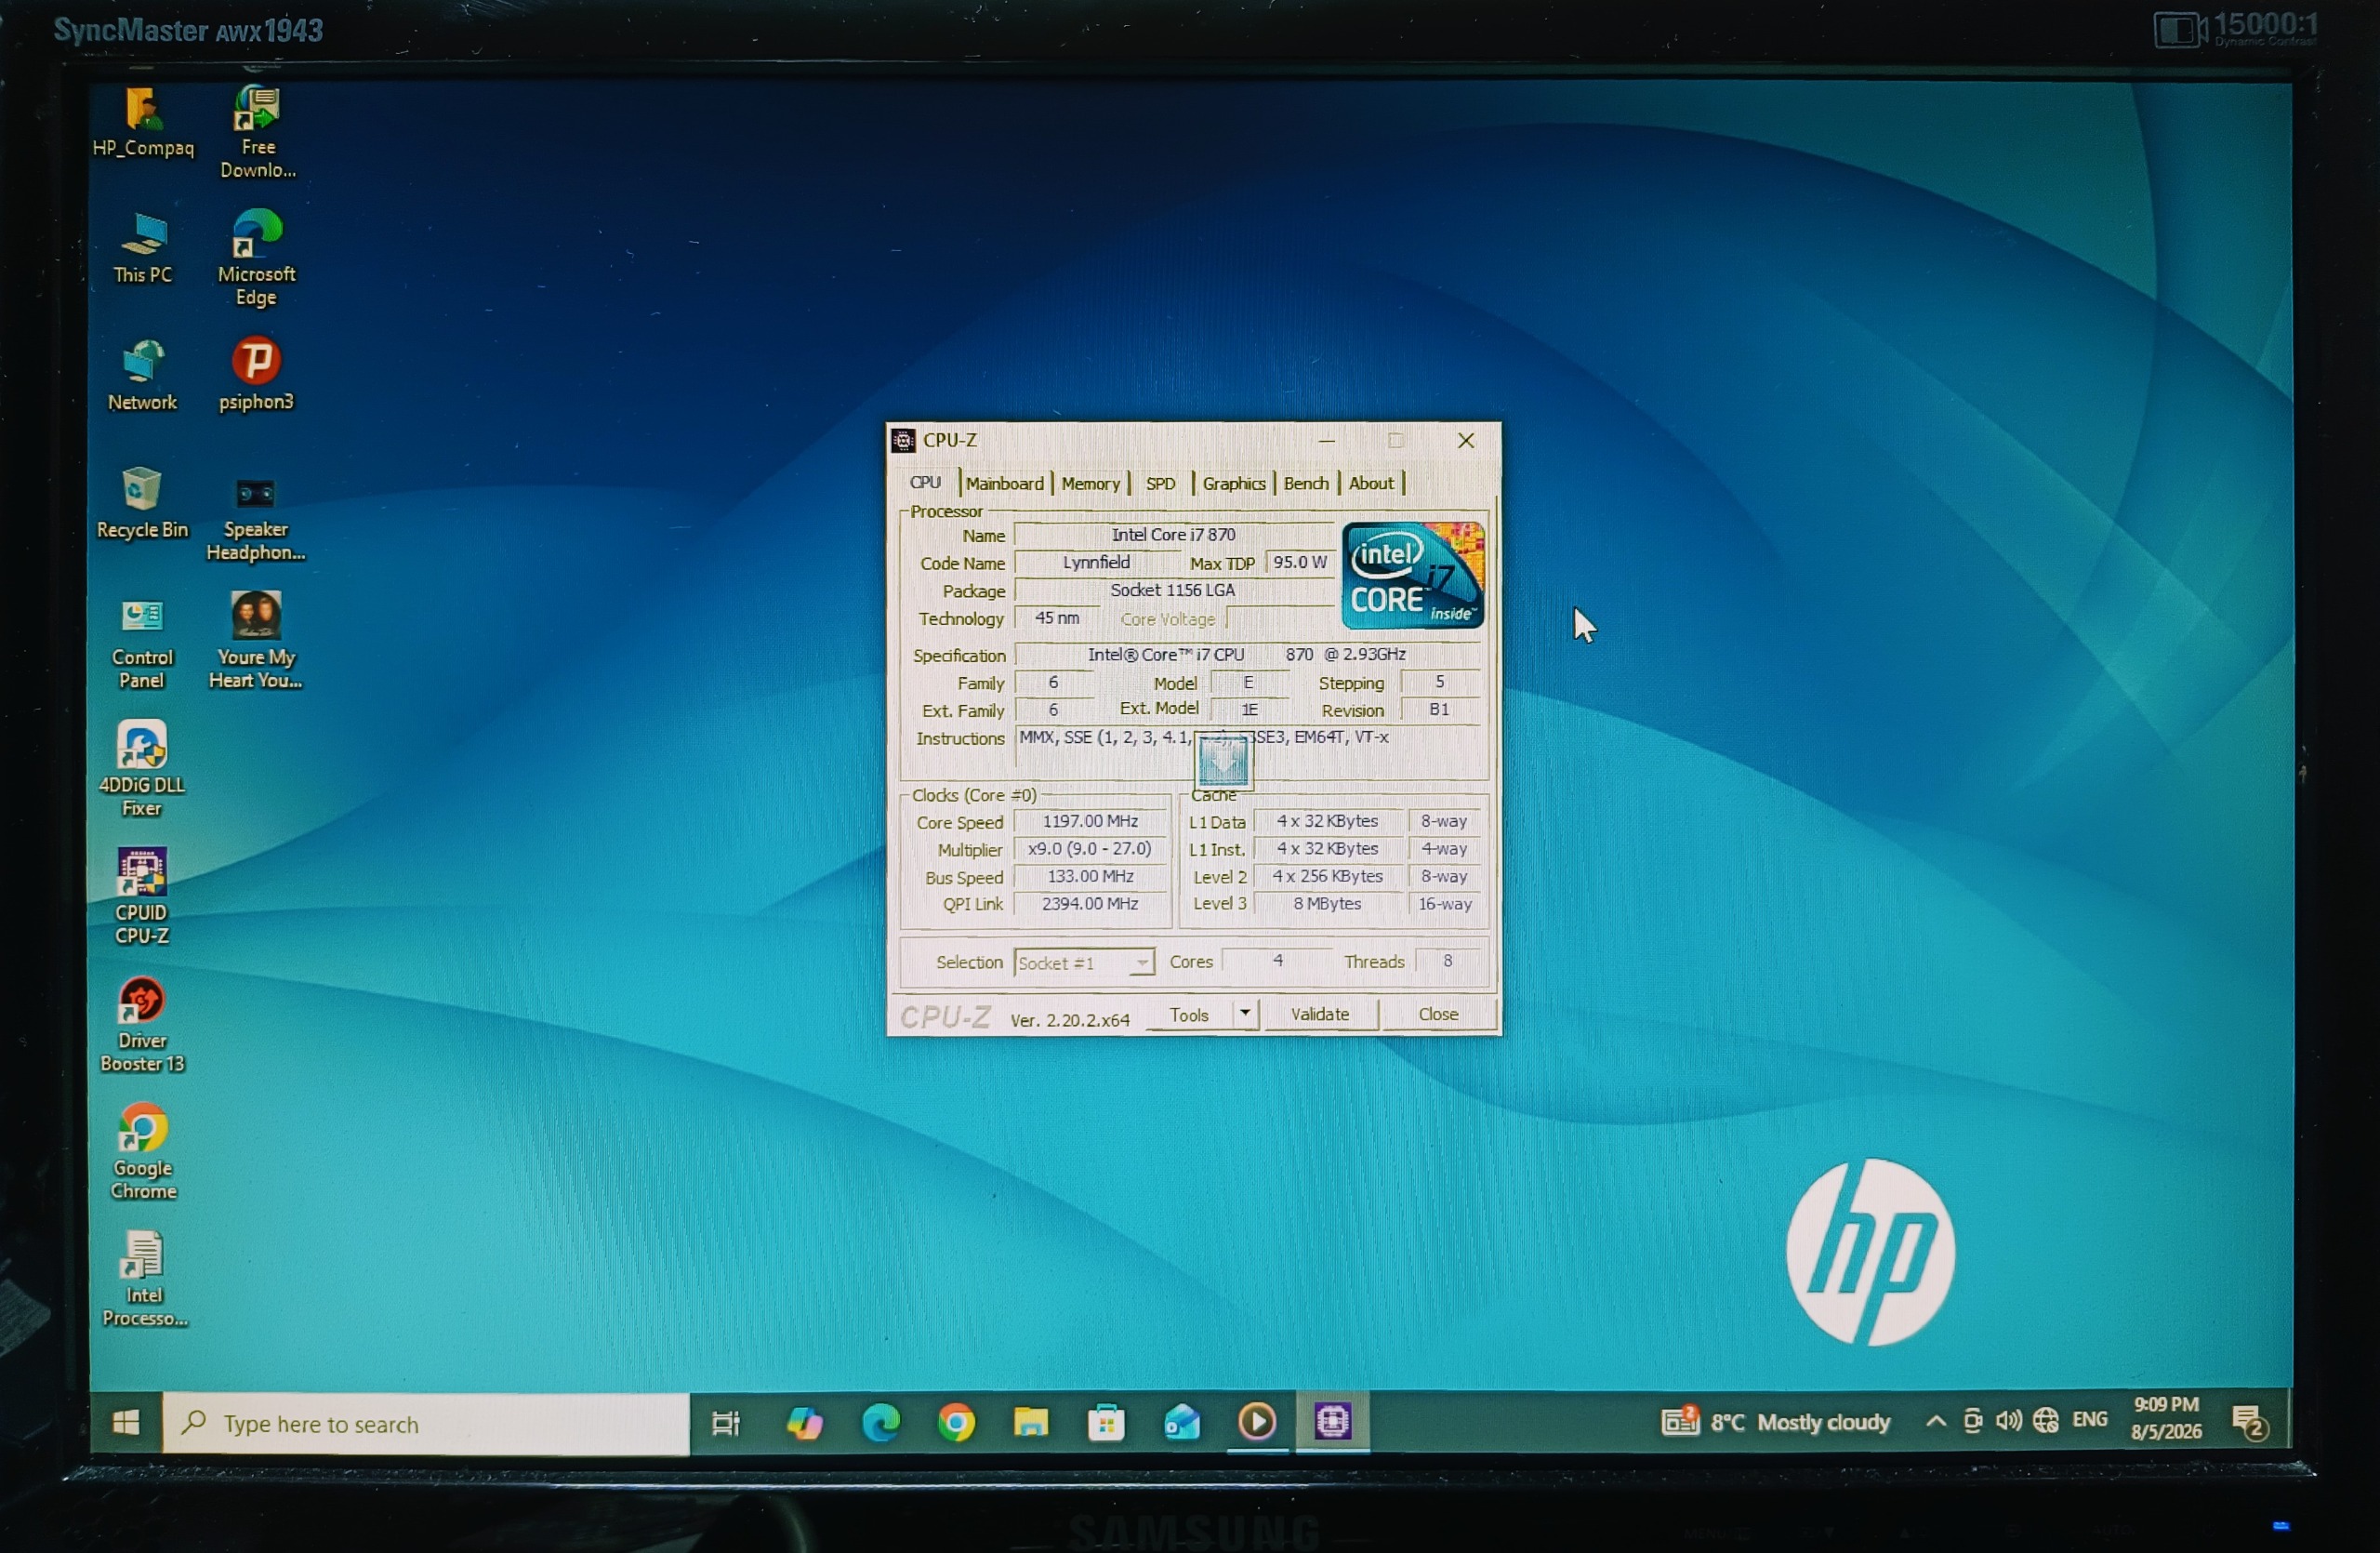Open the notification center icon
Image resolution: width=2380 pixels, height=1553 pixels.
(x=2250, y=1422)
